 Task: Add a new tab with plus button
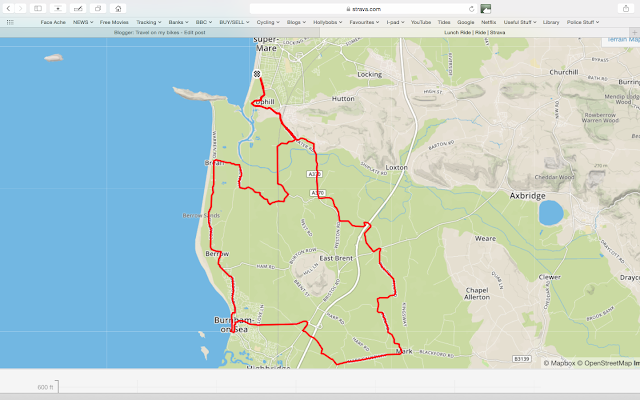[634, 33]
